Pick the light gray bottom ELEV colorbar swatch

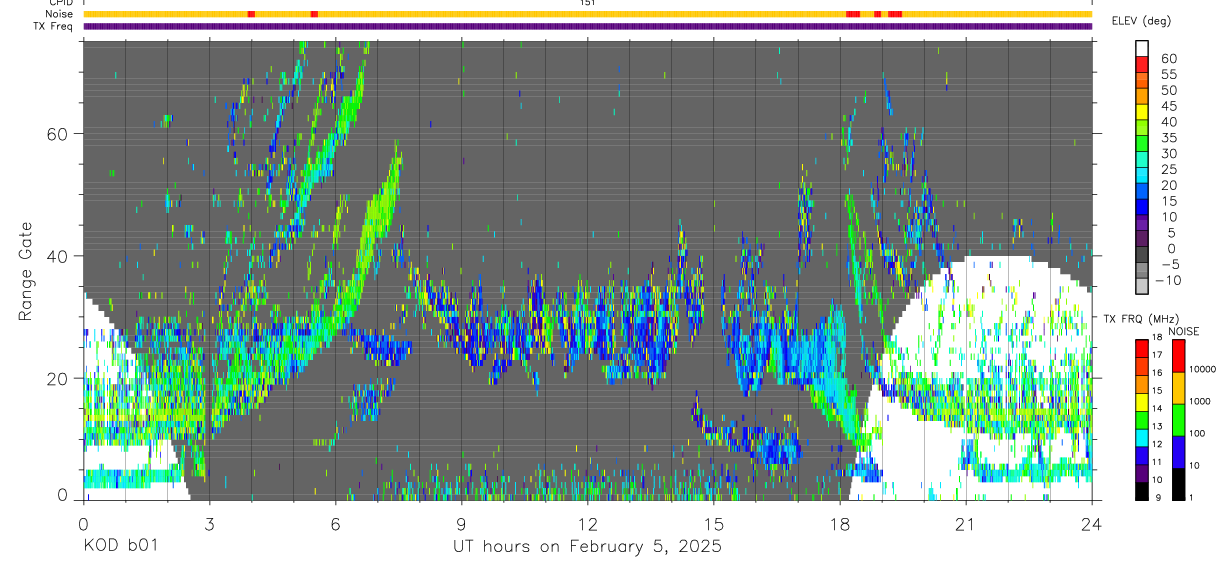1142,287
